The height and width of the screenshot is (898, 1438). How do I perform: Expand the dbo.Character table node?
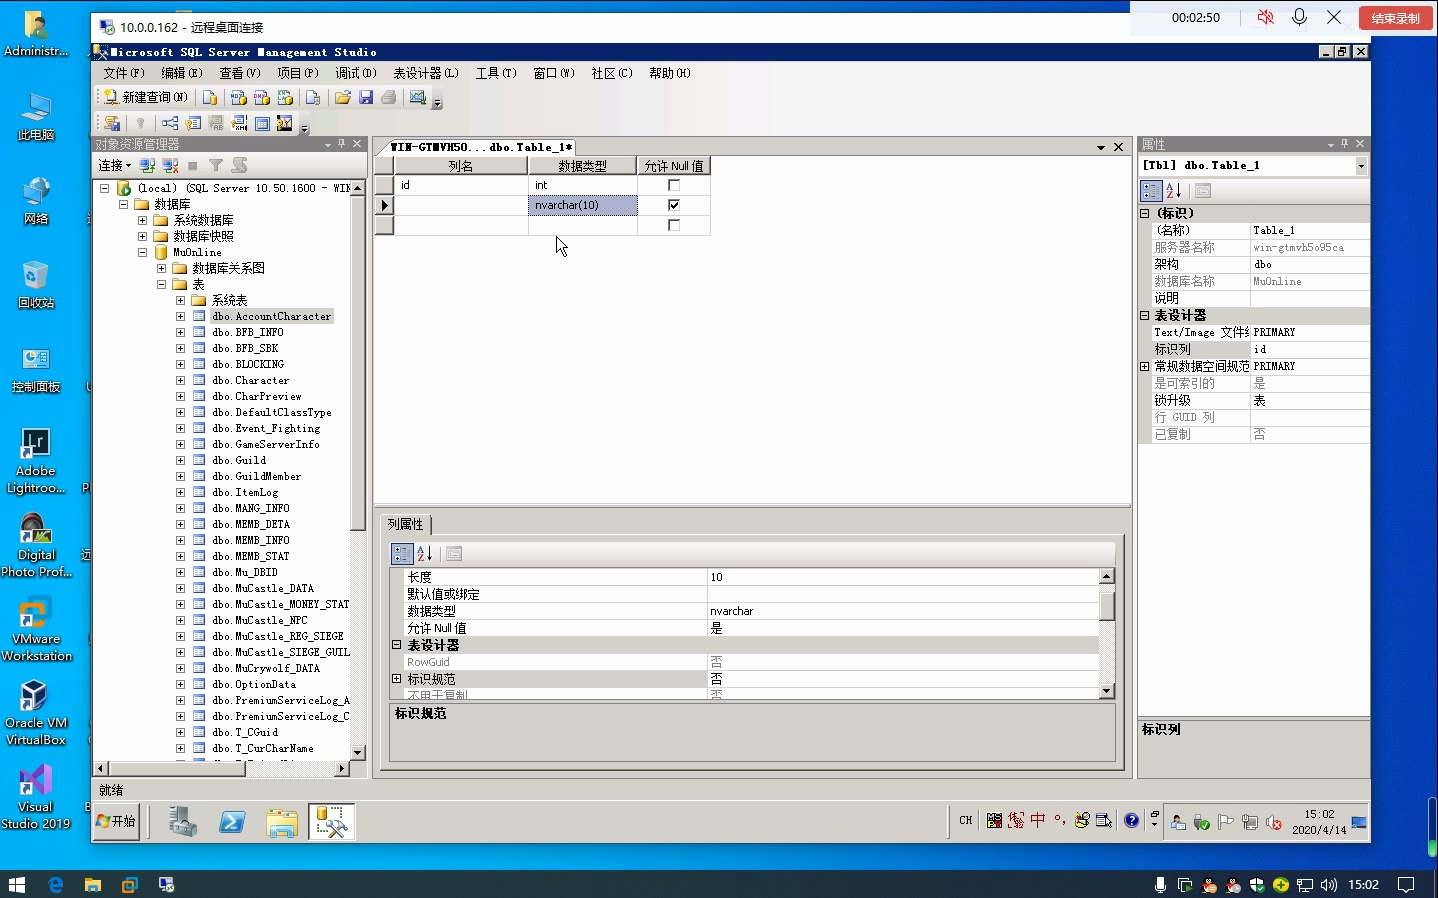pyautogui.click(x=180, y=380)
